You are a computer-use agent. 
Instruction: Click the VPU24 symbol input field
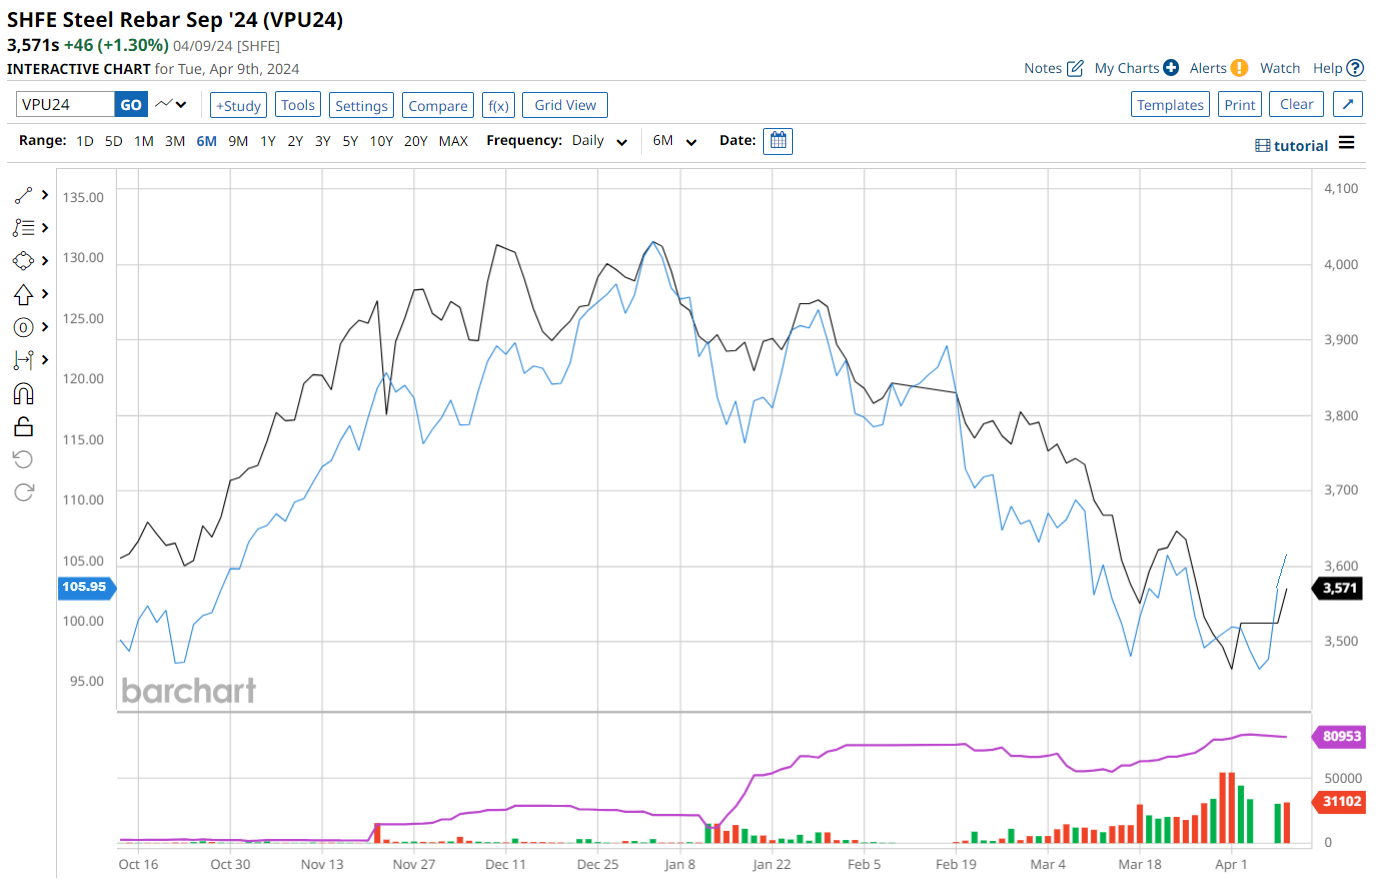pos(65,105)
